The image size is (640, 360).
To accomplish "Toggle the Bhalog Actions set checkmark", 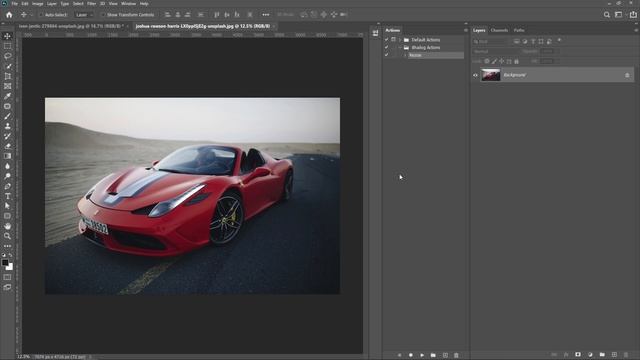I will pos(387,47).
